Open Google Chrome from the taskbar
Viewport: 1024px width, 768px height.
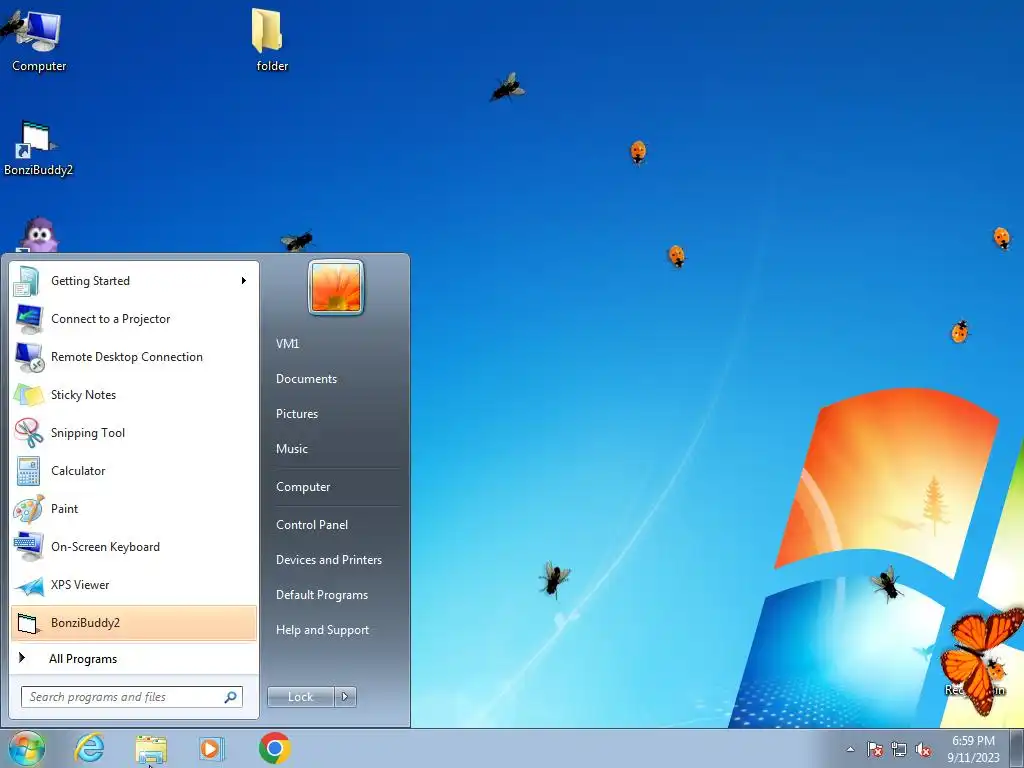coord(274,748)
